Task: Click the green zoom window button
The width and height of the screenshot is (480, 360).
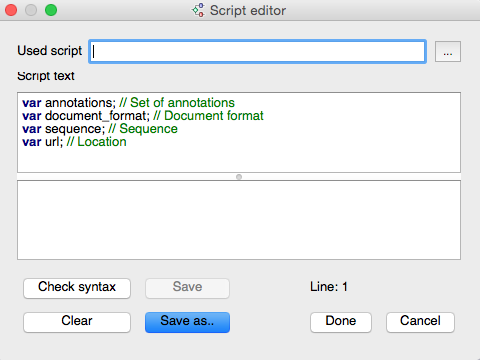Action: coord(51,10)
